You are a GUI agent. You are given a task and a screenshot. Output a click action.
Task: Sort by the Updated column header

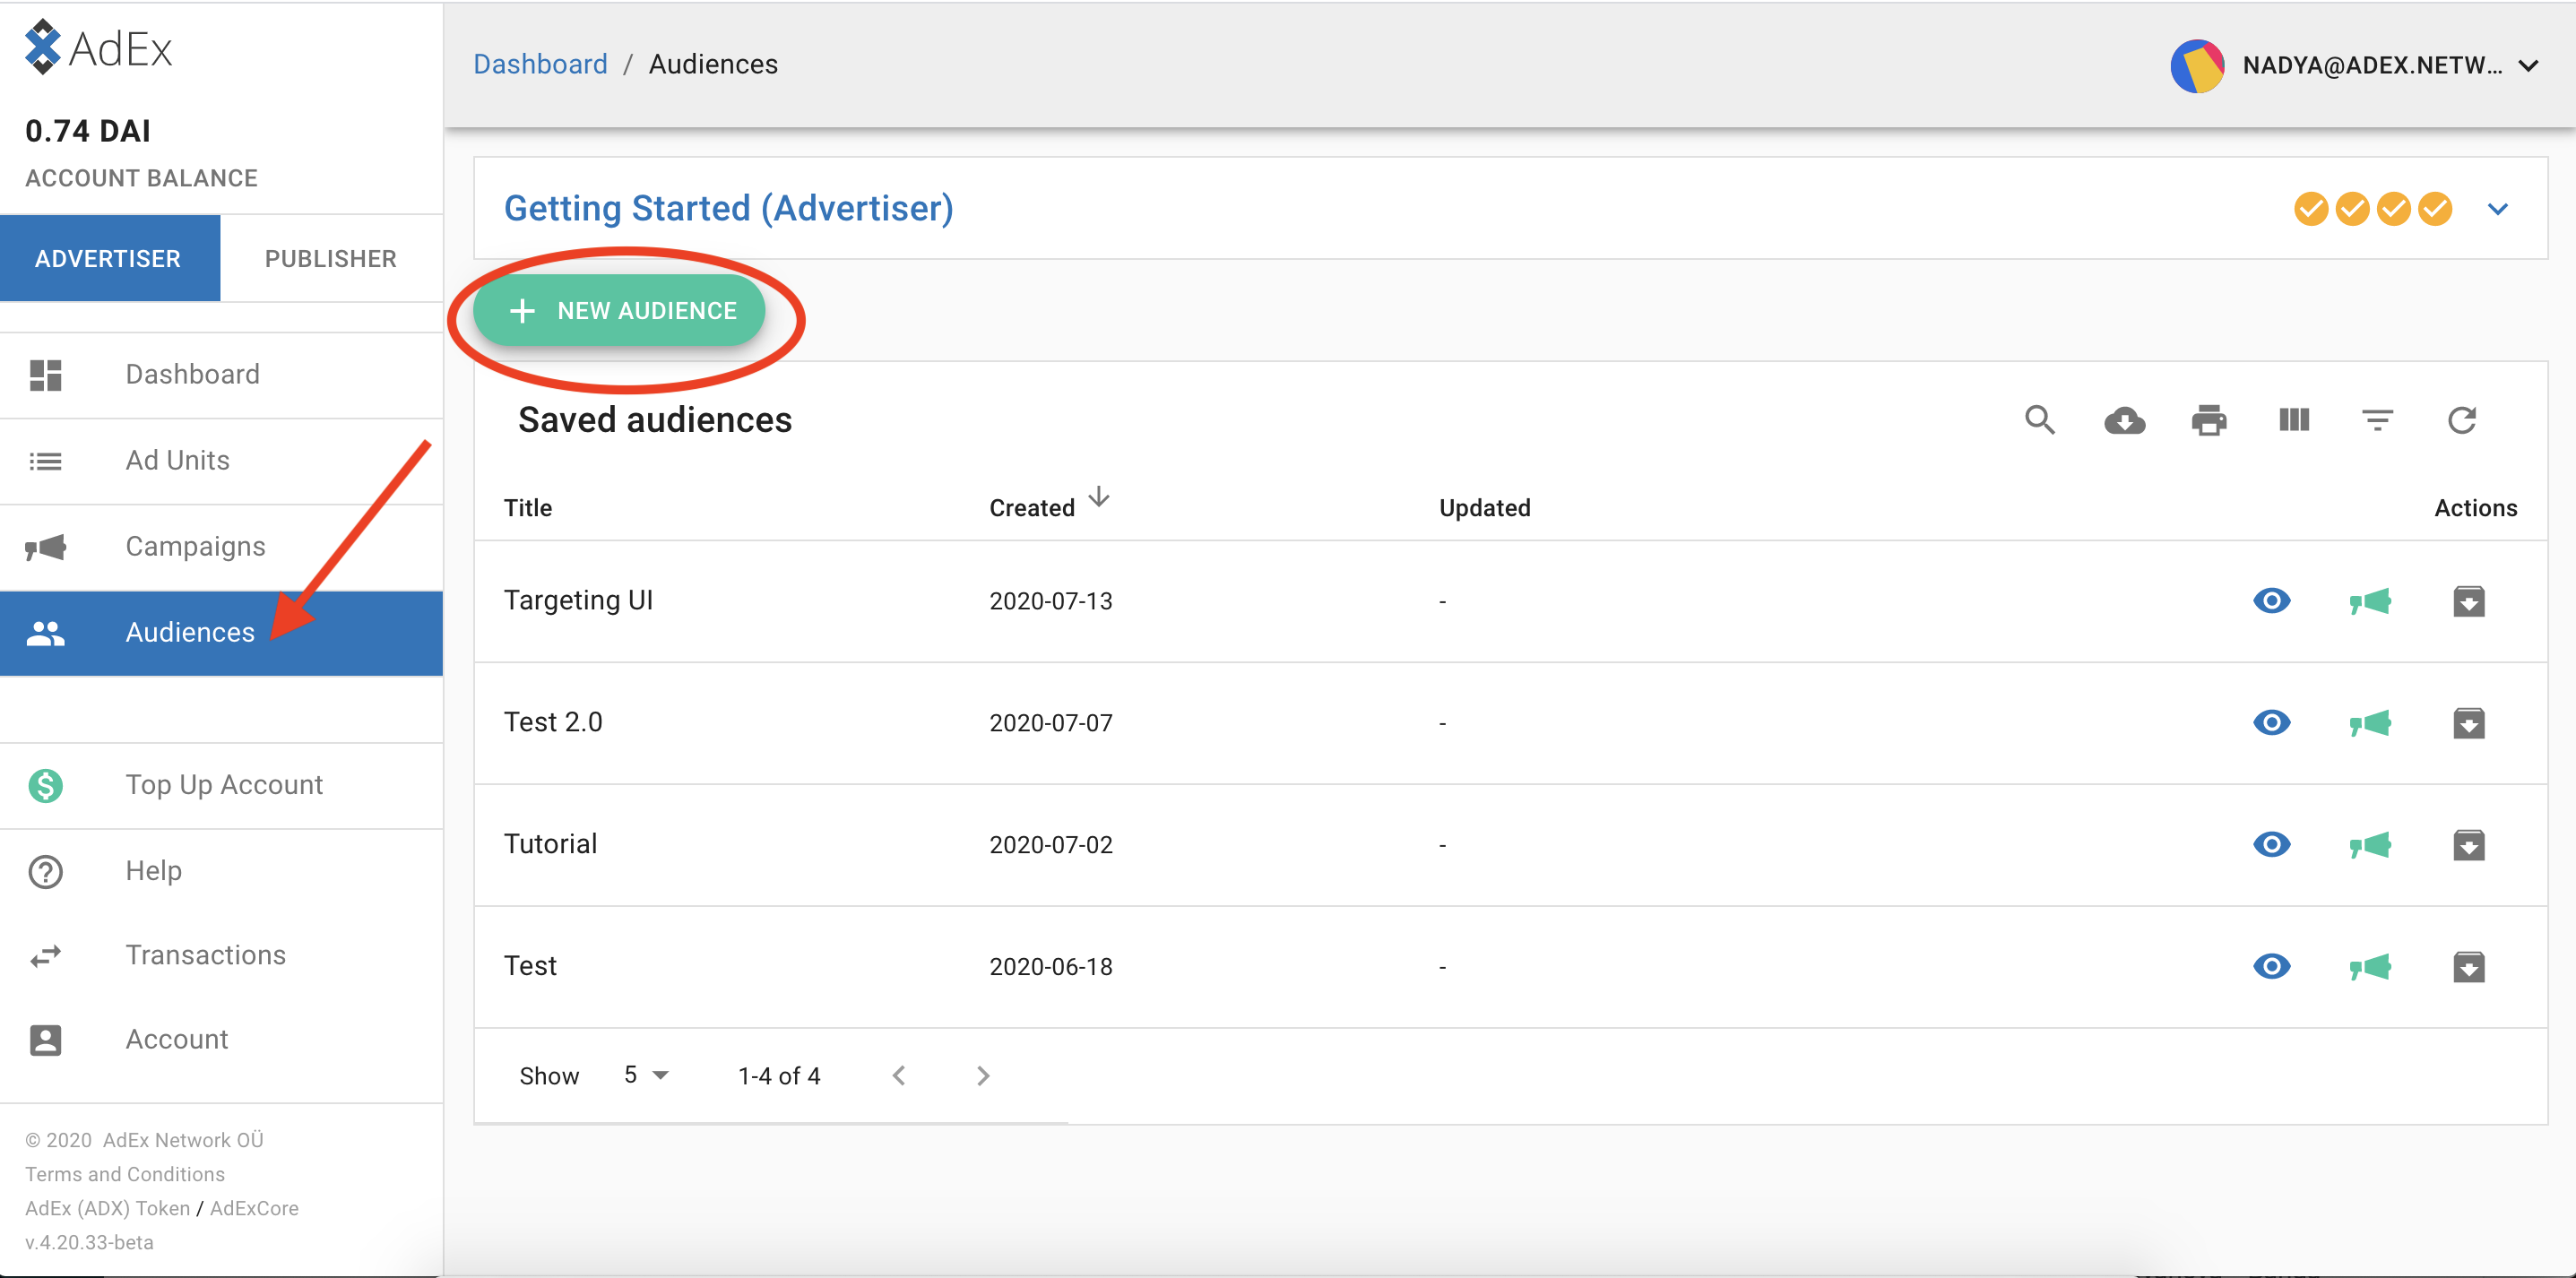pos(1484,508)
